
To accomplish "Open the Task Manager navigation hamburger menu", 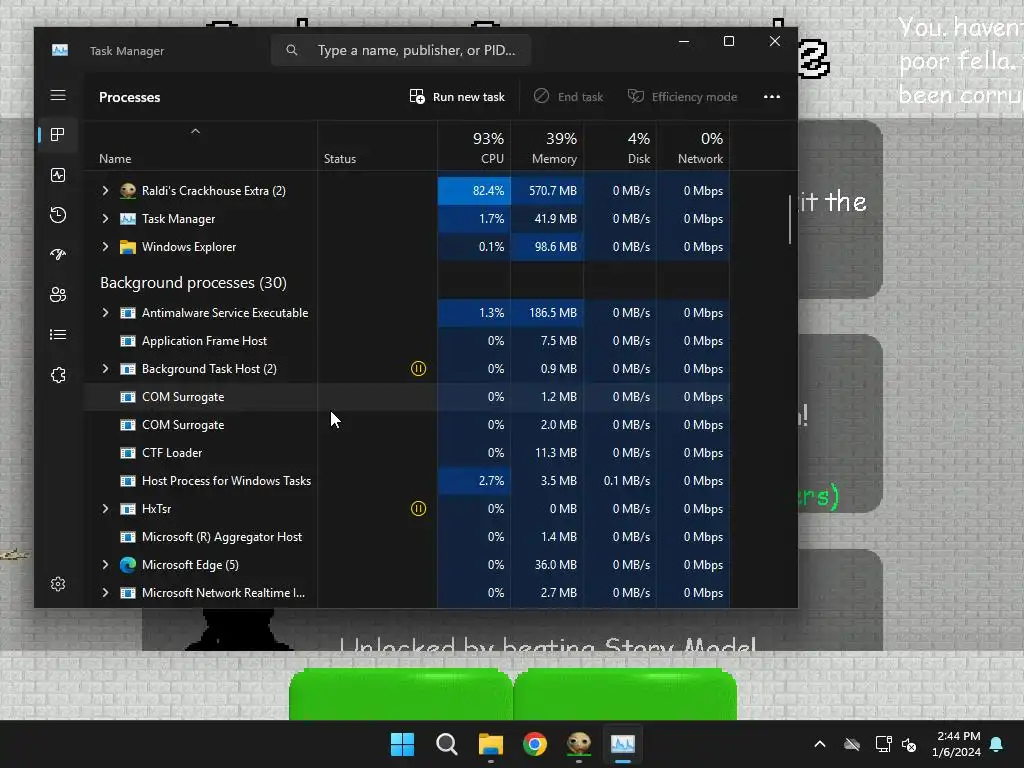I will (x=58, y=95).
